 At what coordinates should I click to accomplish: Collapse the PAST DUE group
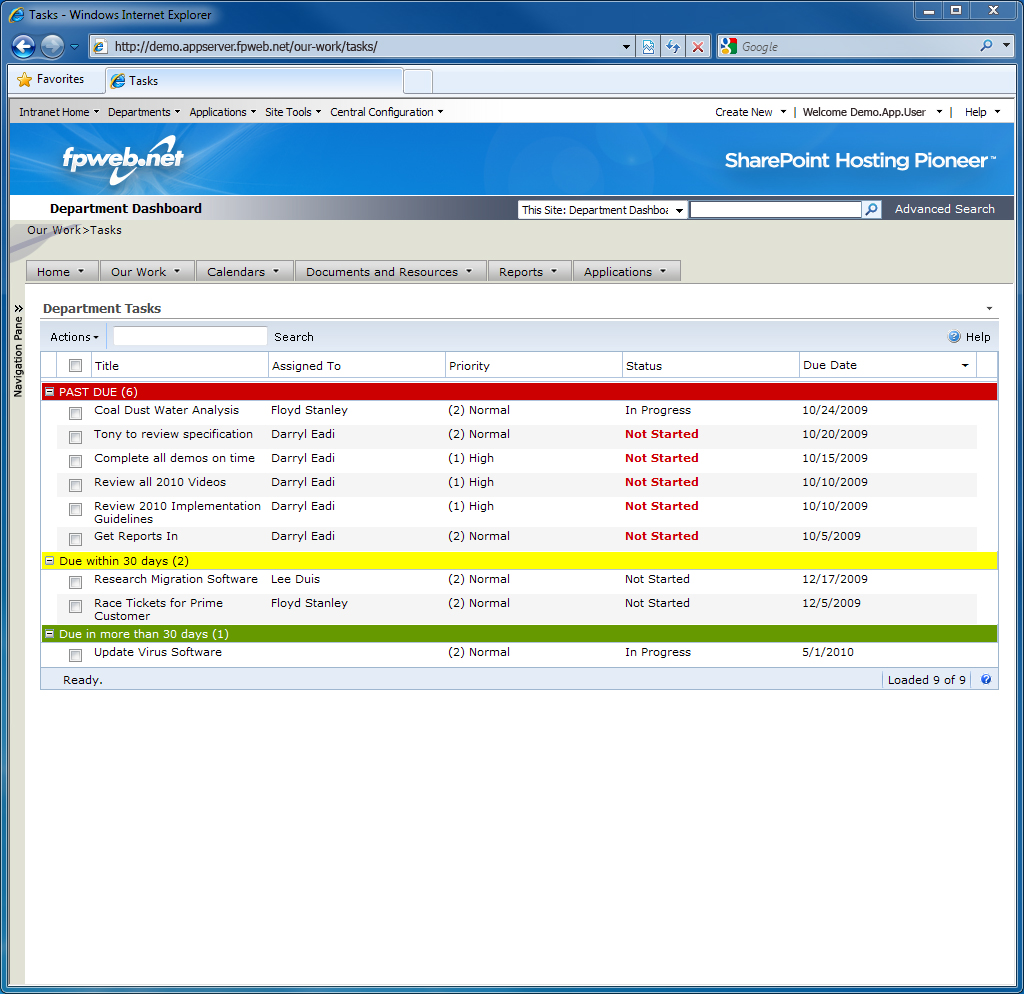pyautogui.click(x=50, y=393)
